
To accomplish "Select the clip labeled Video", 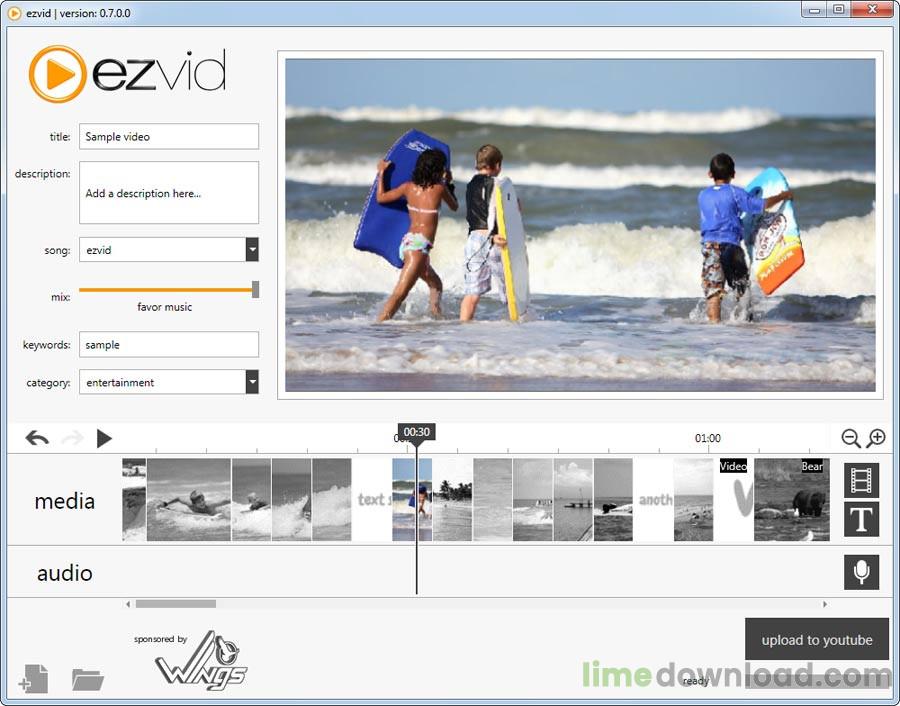I will (734, 499).
